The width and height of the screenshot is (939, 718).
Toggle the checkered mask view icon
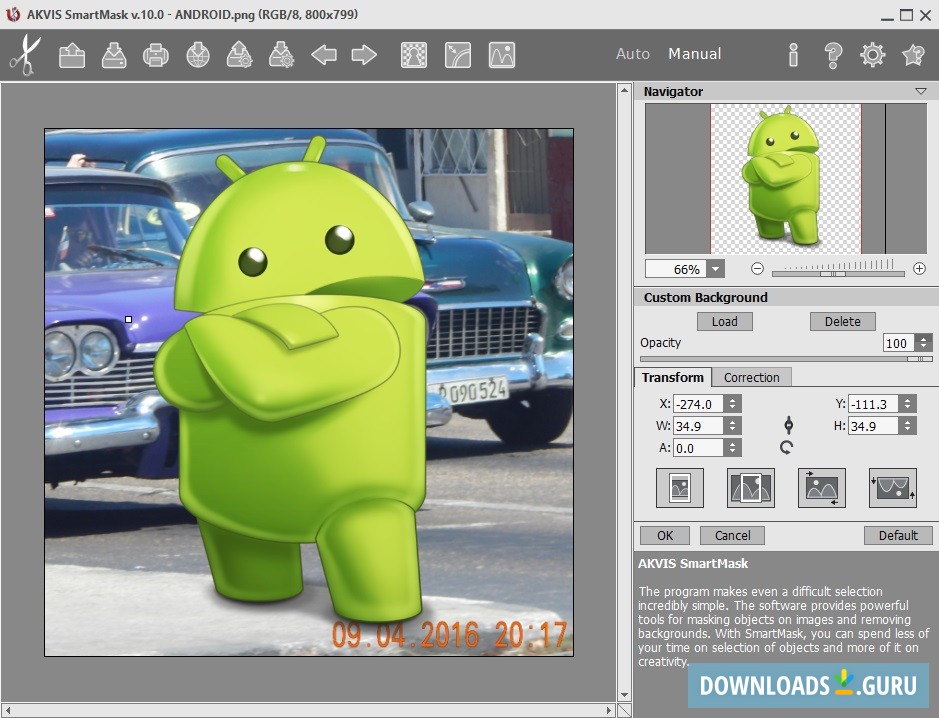click(413, 55)
